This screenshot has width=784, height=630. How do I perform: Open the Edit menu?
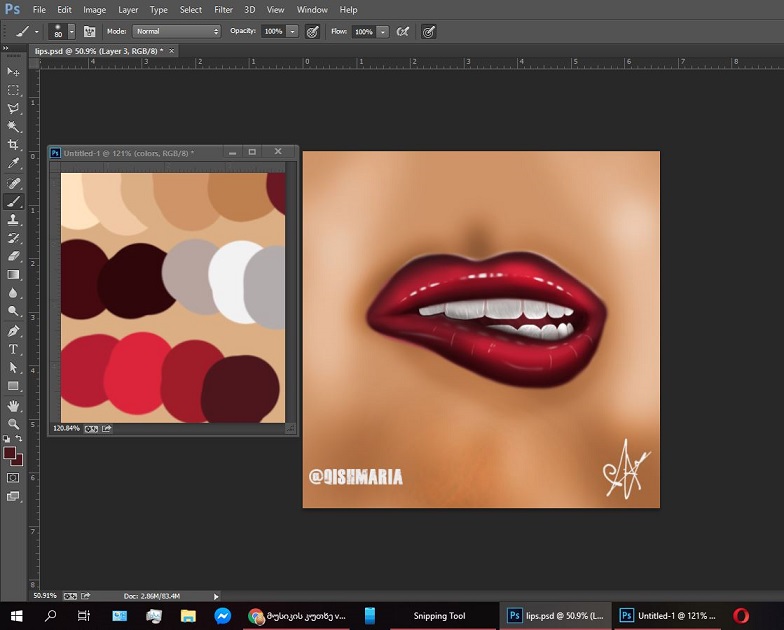(x=64, y=10)
